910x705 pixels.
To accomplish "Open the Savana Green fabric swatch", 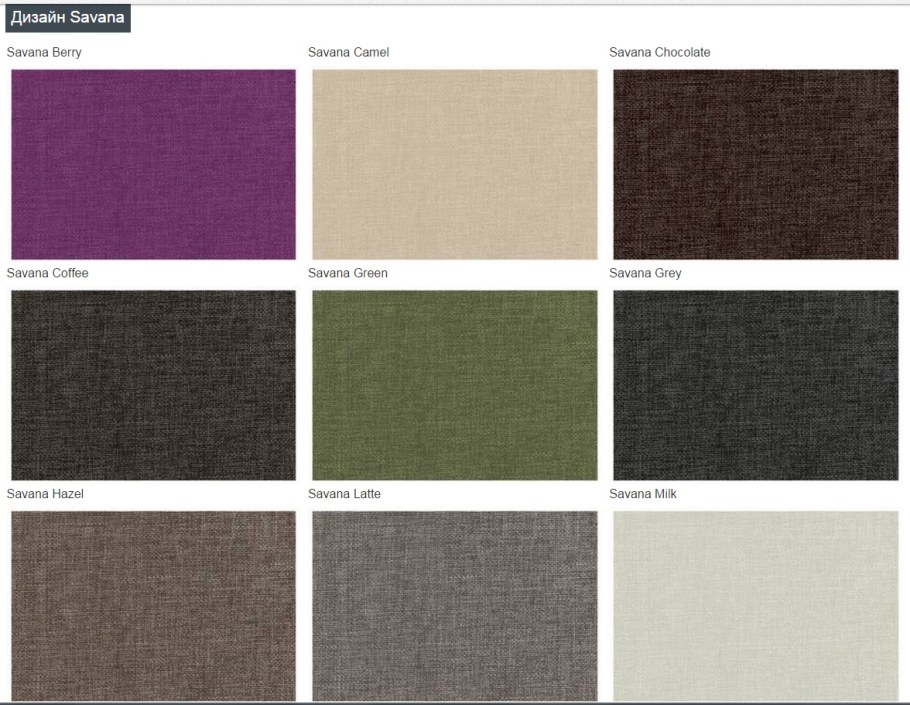I will click(x=455, y=385).
